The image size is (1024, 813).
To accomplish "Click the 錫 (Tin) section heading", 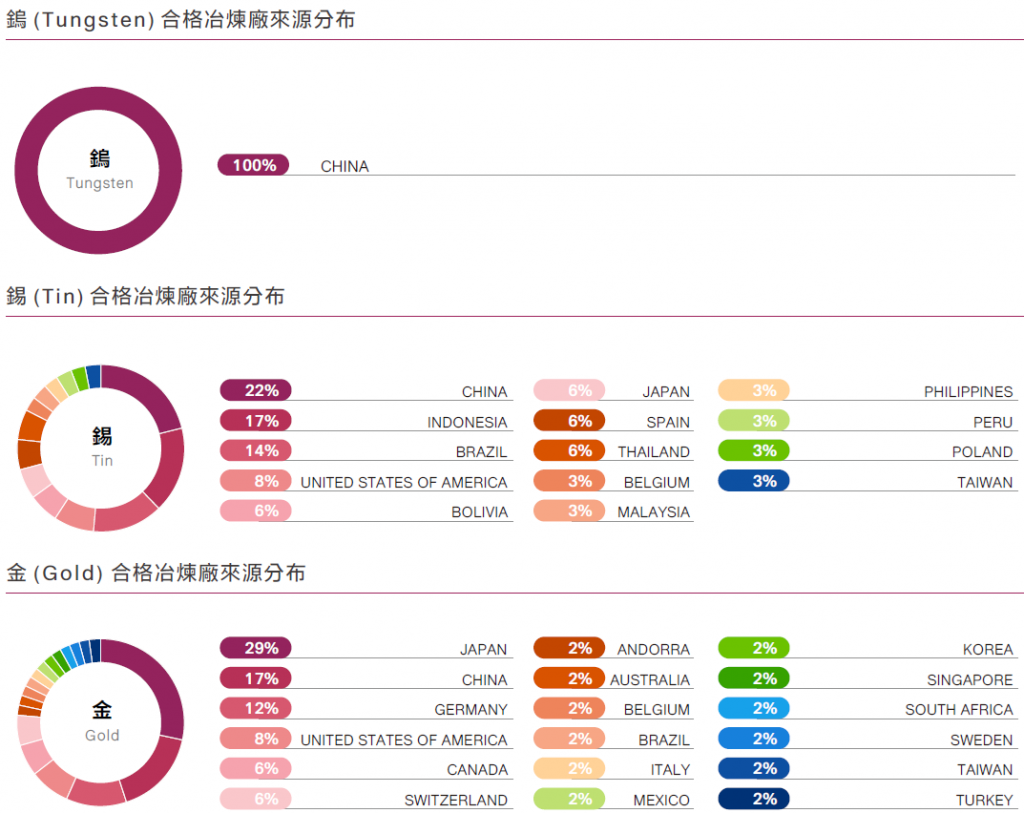I will click(x=145, y=296).
